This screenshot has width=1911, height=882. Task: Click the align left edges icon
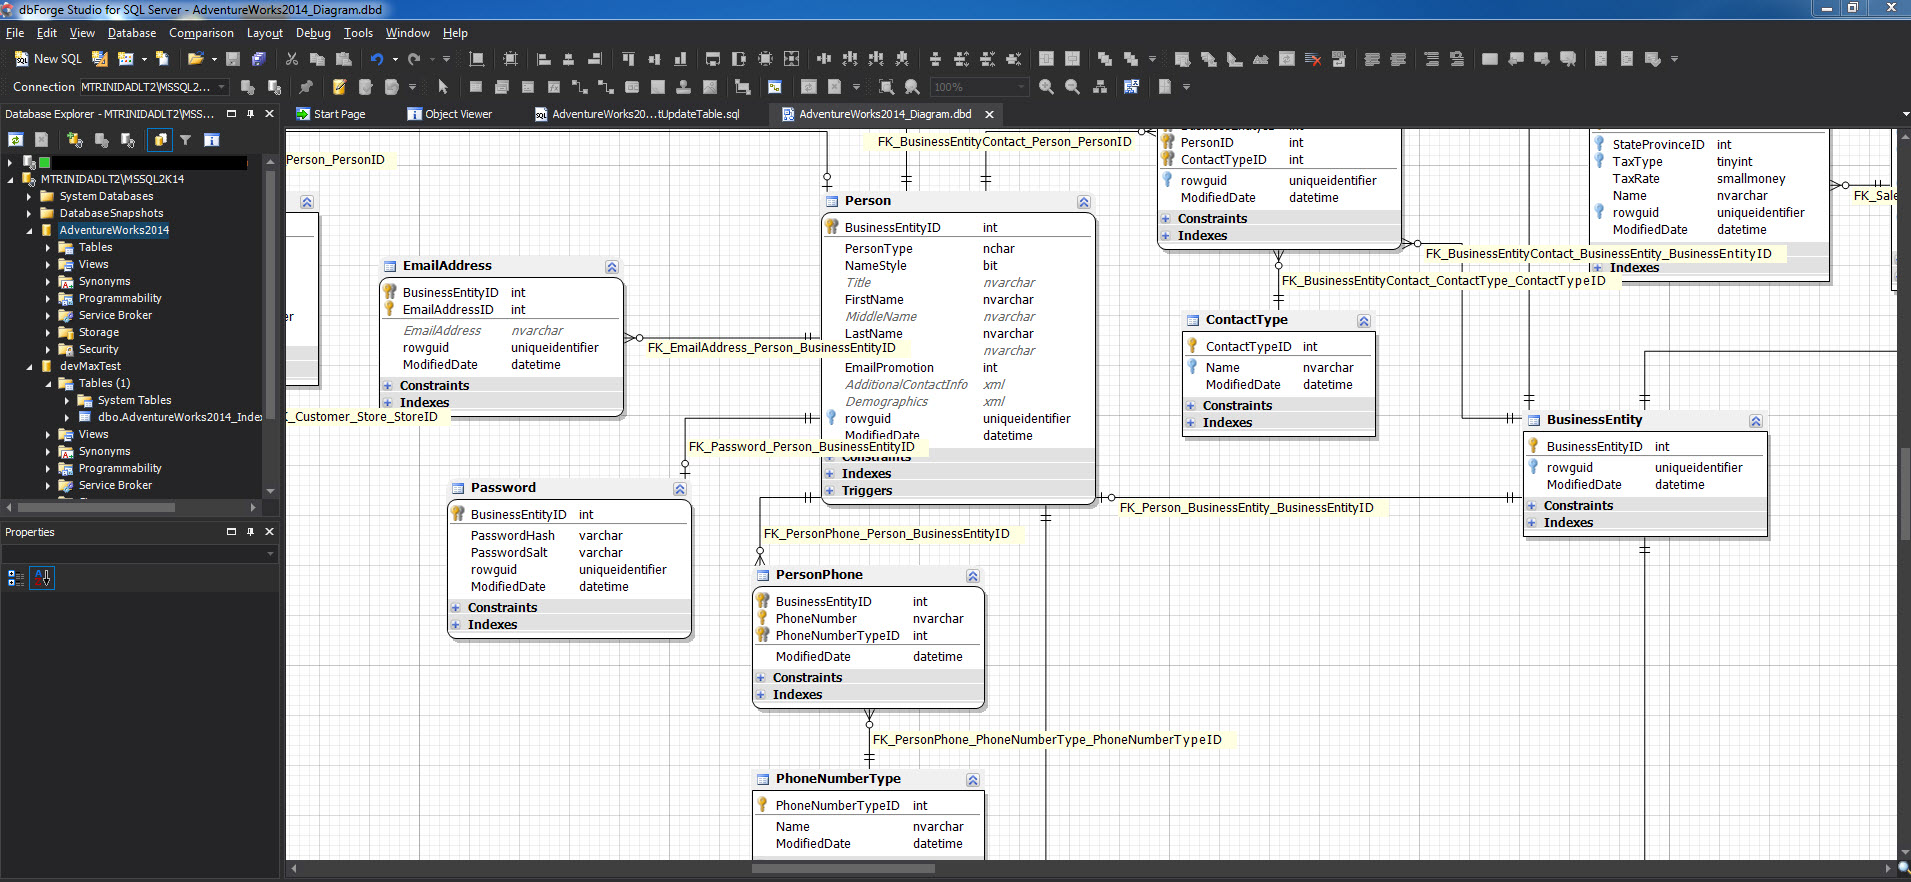[544, 59]
